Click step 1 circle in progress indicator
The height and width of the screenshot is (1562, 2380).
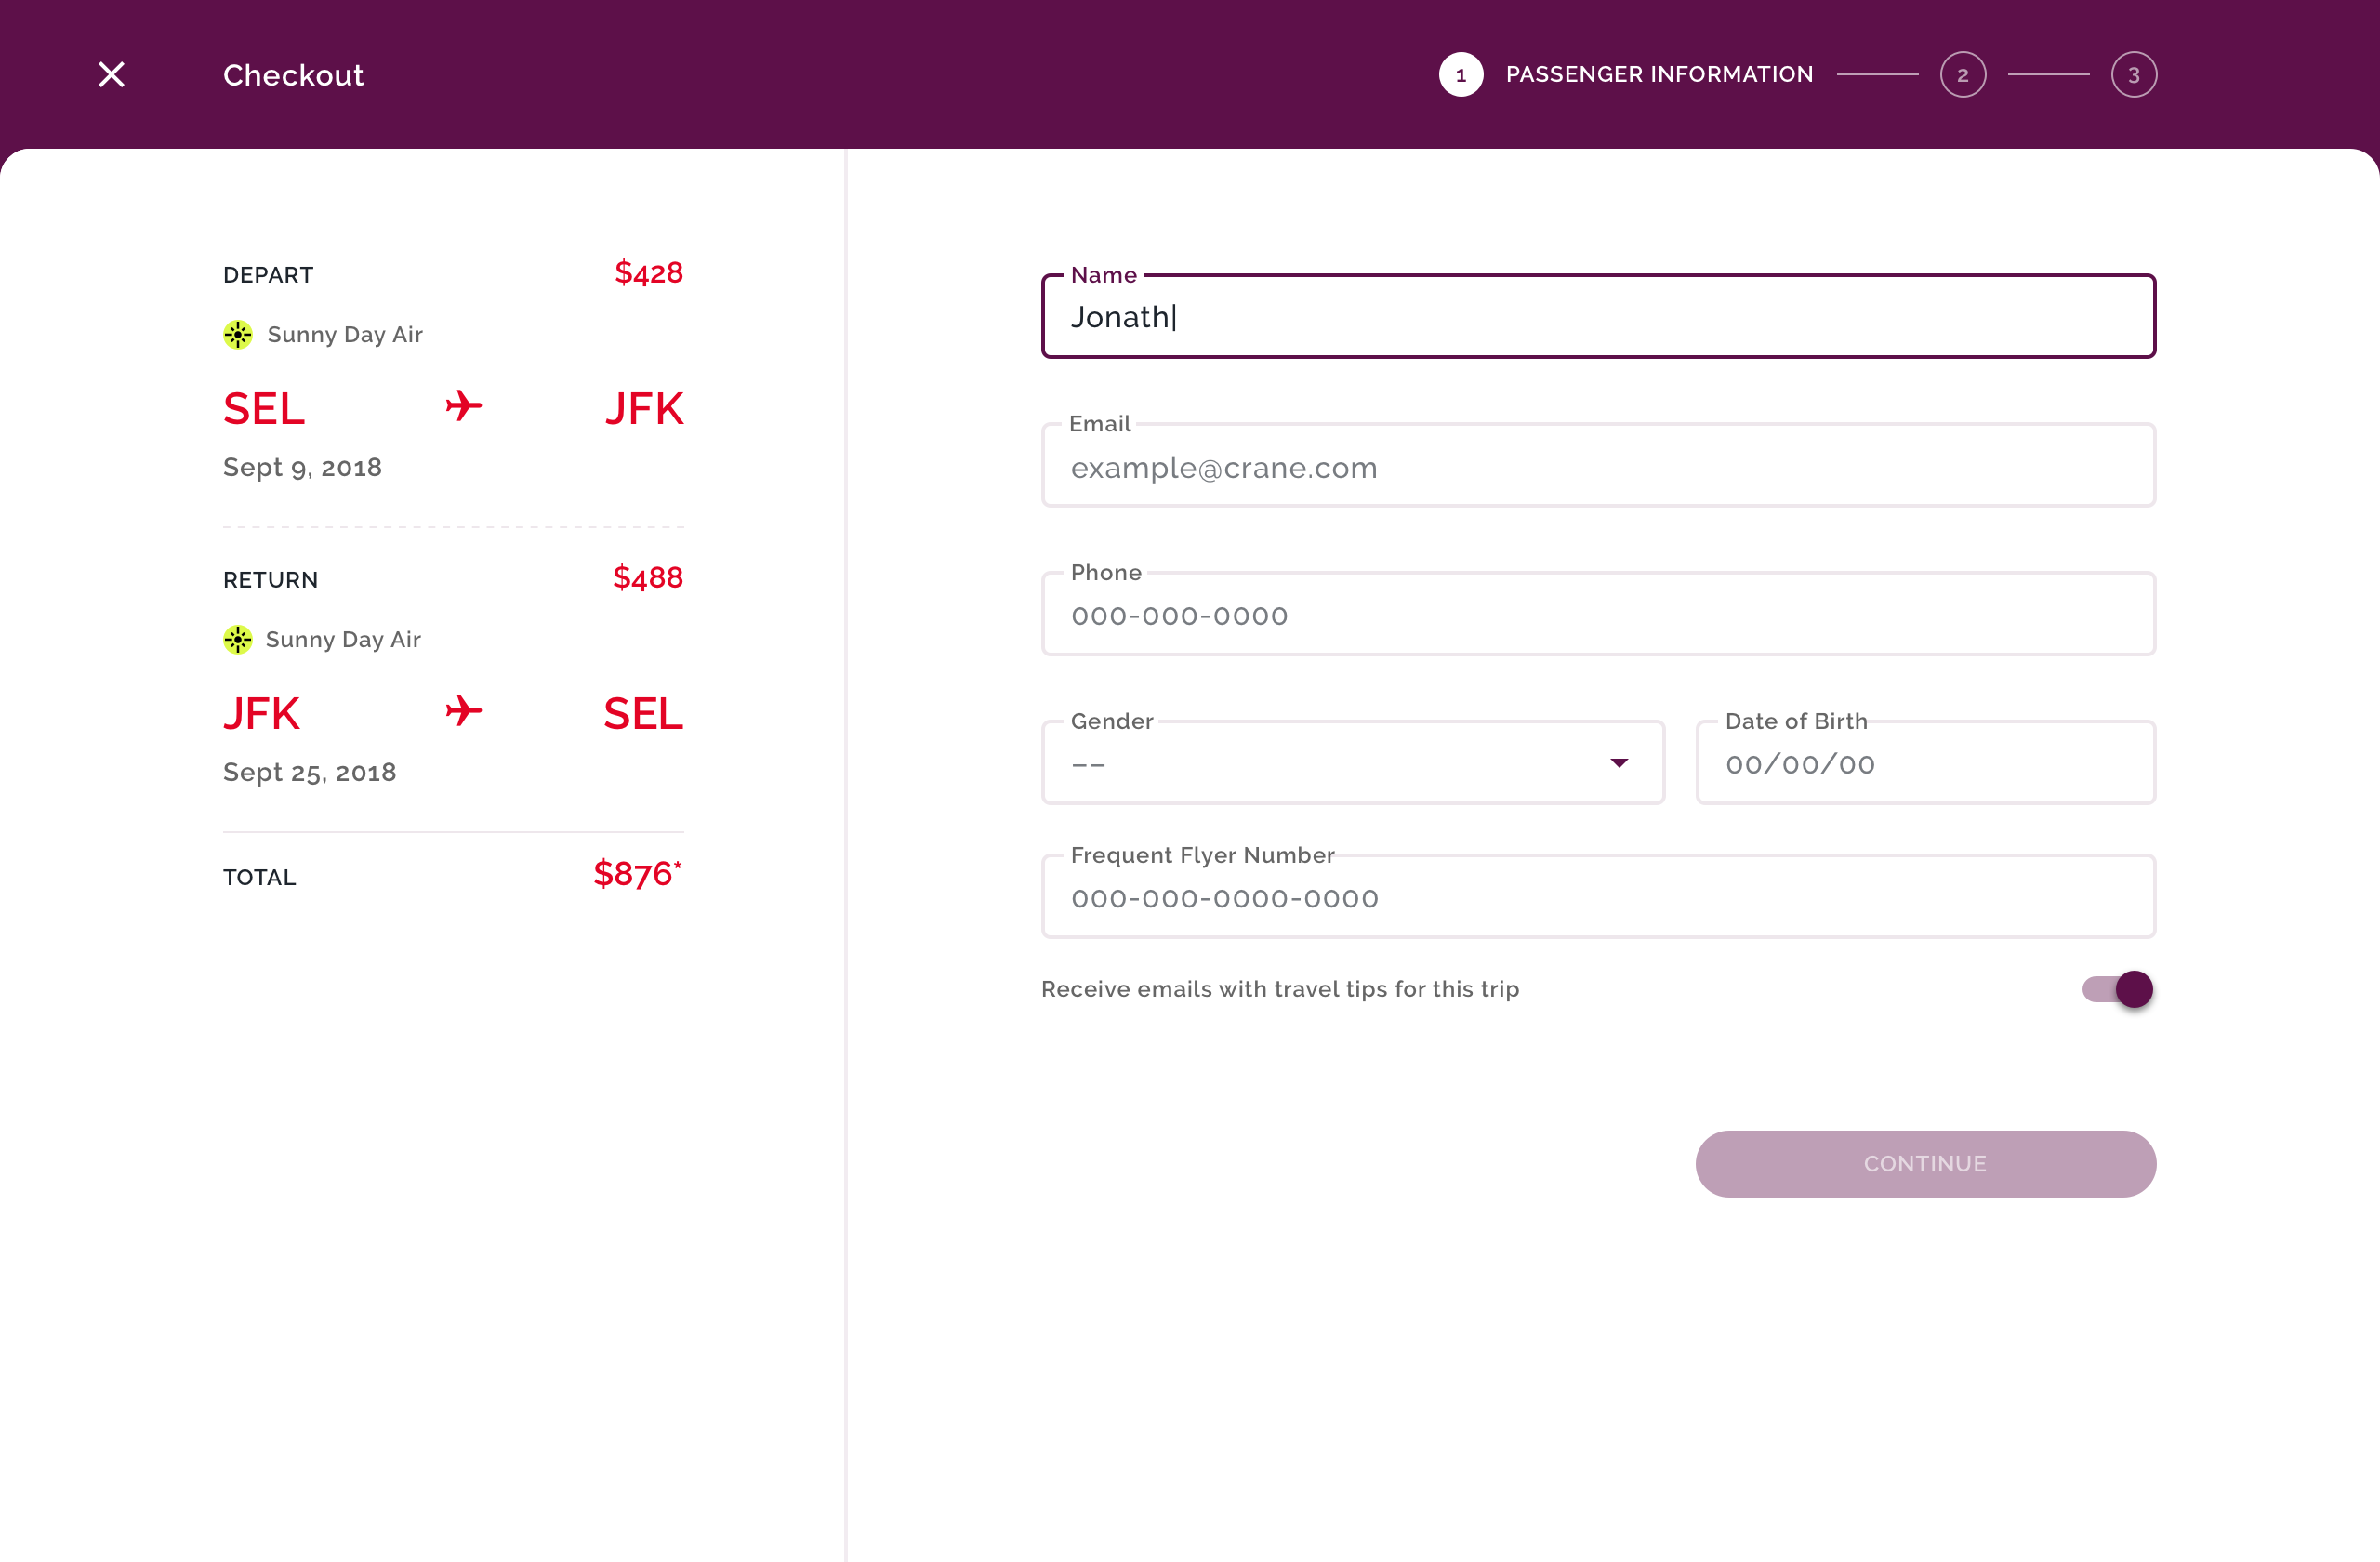[x=1460, y=75]
